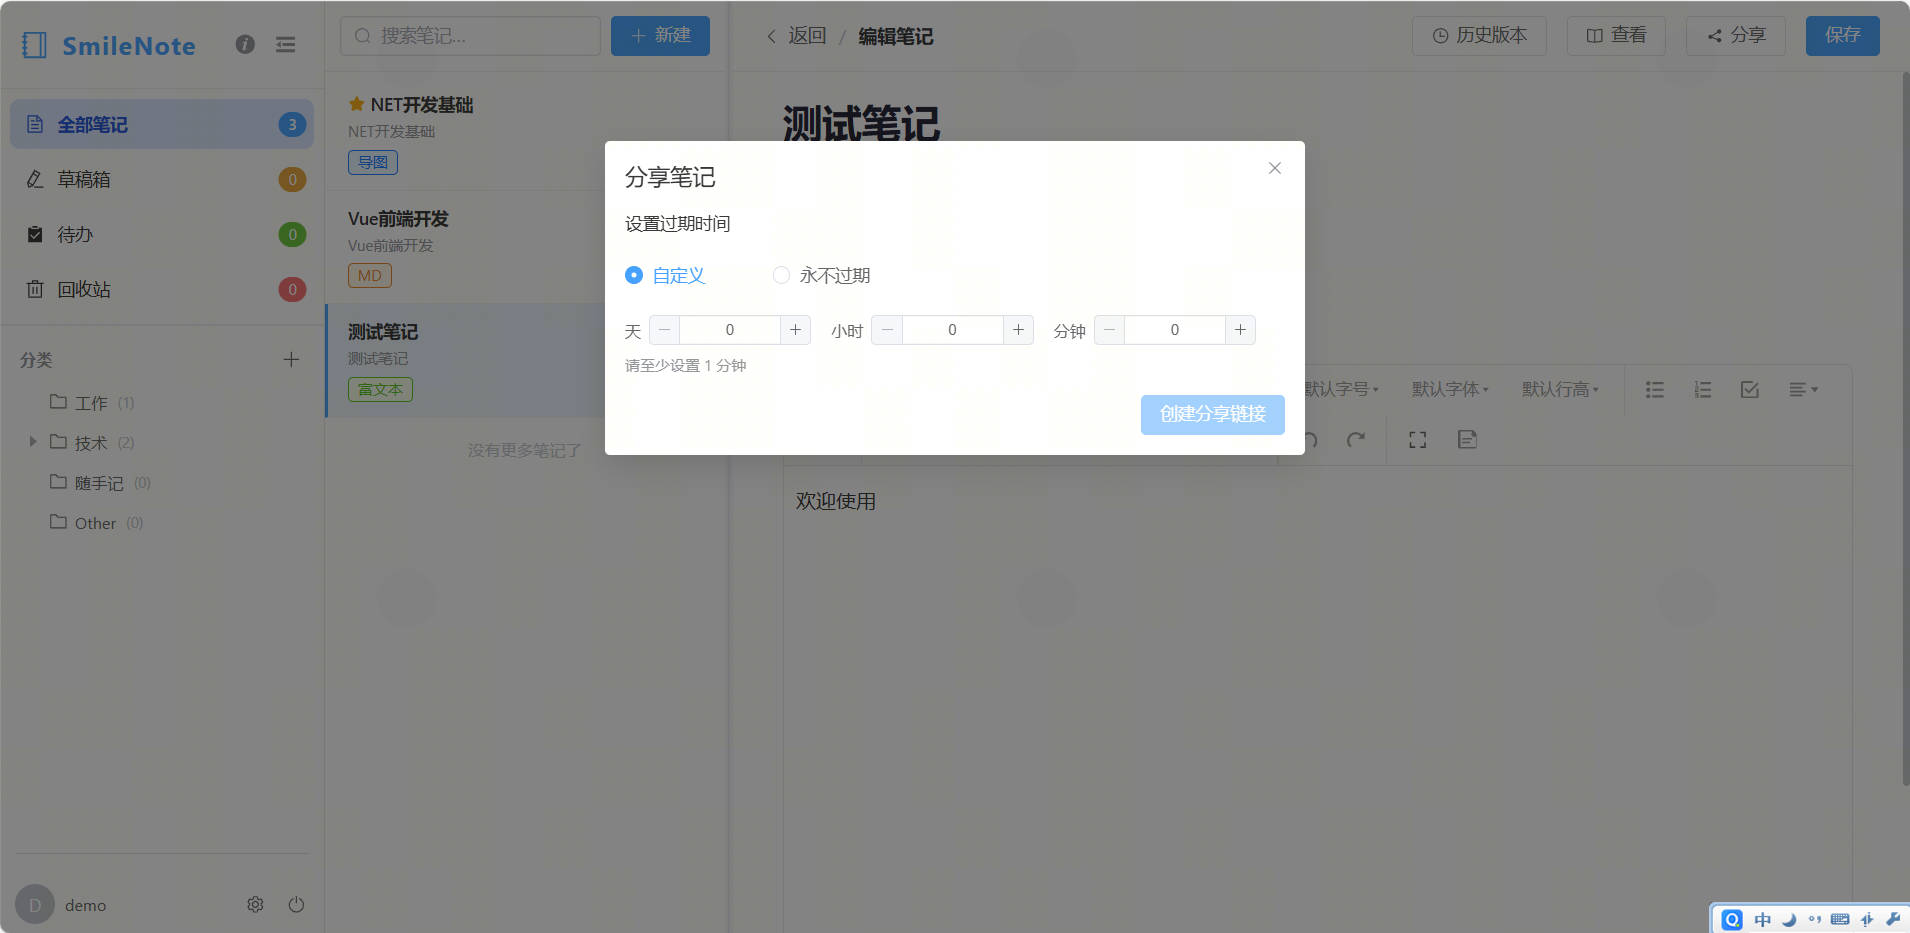Click the 搜索笔记 search field
Screen dimensions: 1910x933
click(470, 36)
